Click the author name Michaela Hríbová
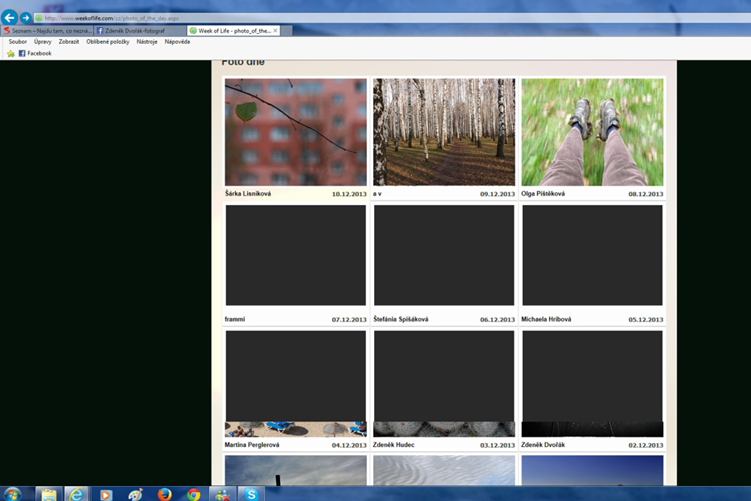 [x=546, y=319]
